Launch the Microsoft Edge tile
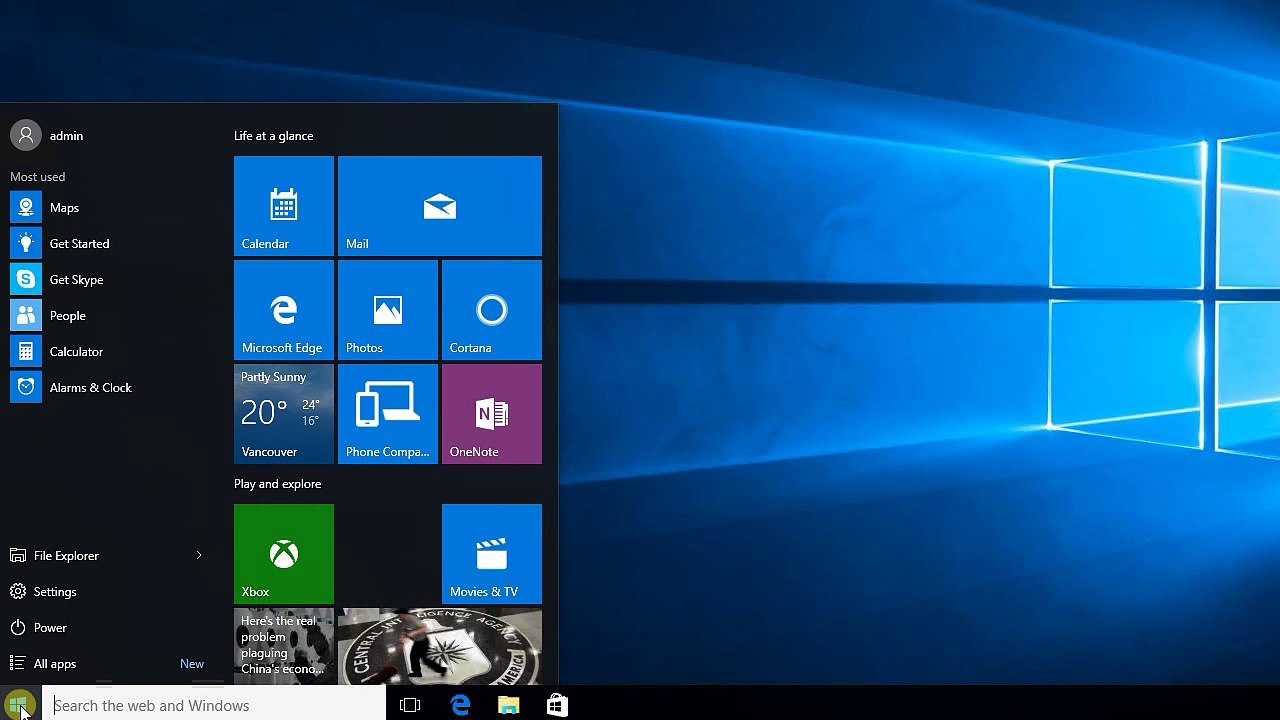1280x720 pixels. coord(284,310)
